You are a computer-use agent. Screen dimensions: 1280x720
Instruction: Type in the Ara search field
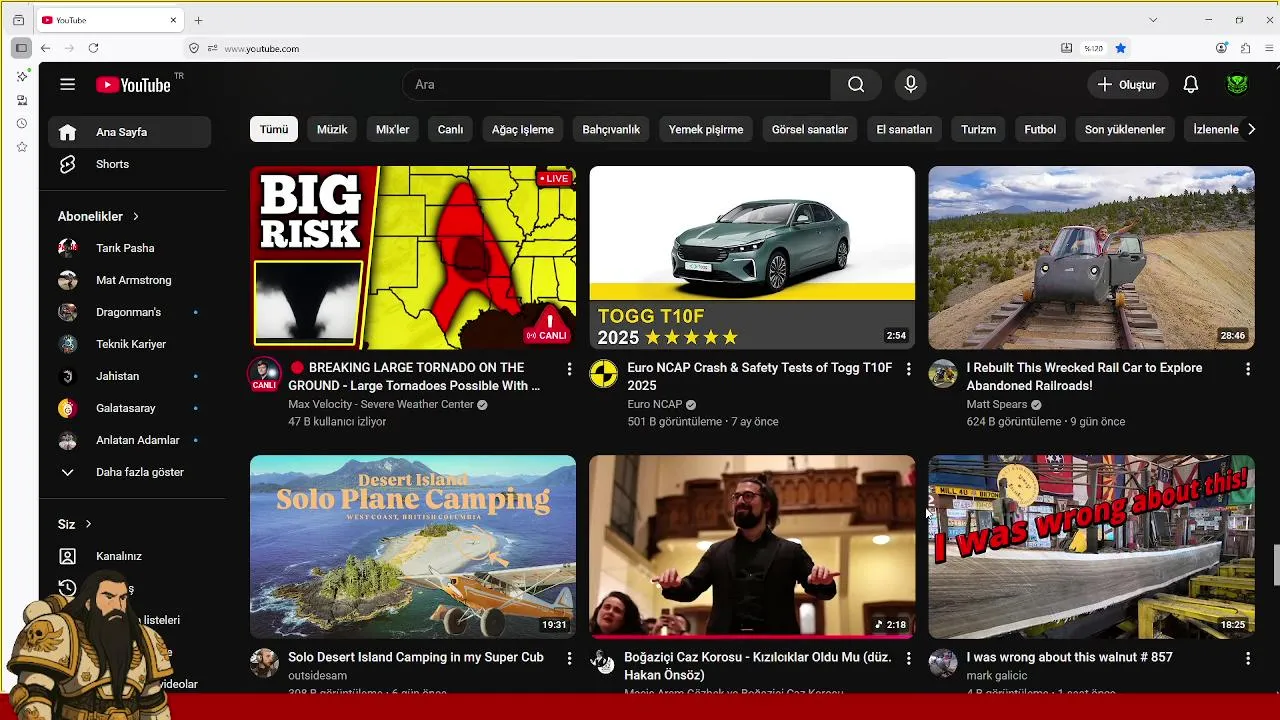[x=616, y=85]
